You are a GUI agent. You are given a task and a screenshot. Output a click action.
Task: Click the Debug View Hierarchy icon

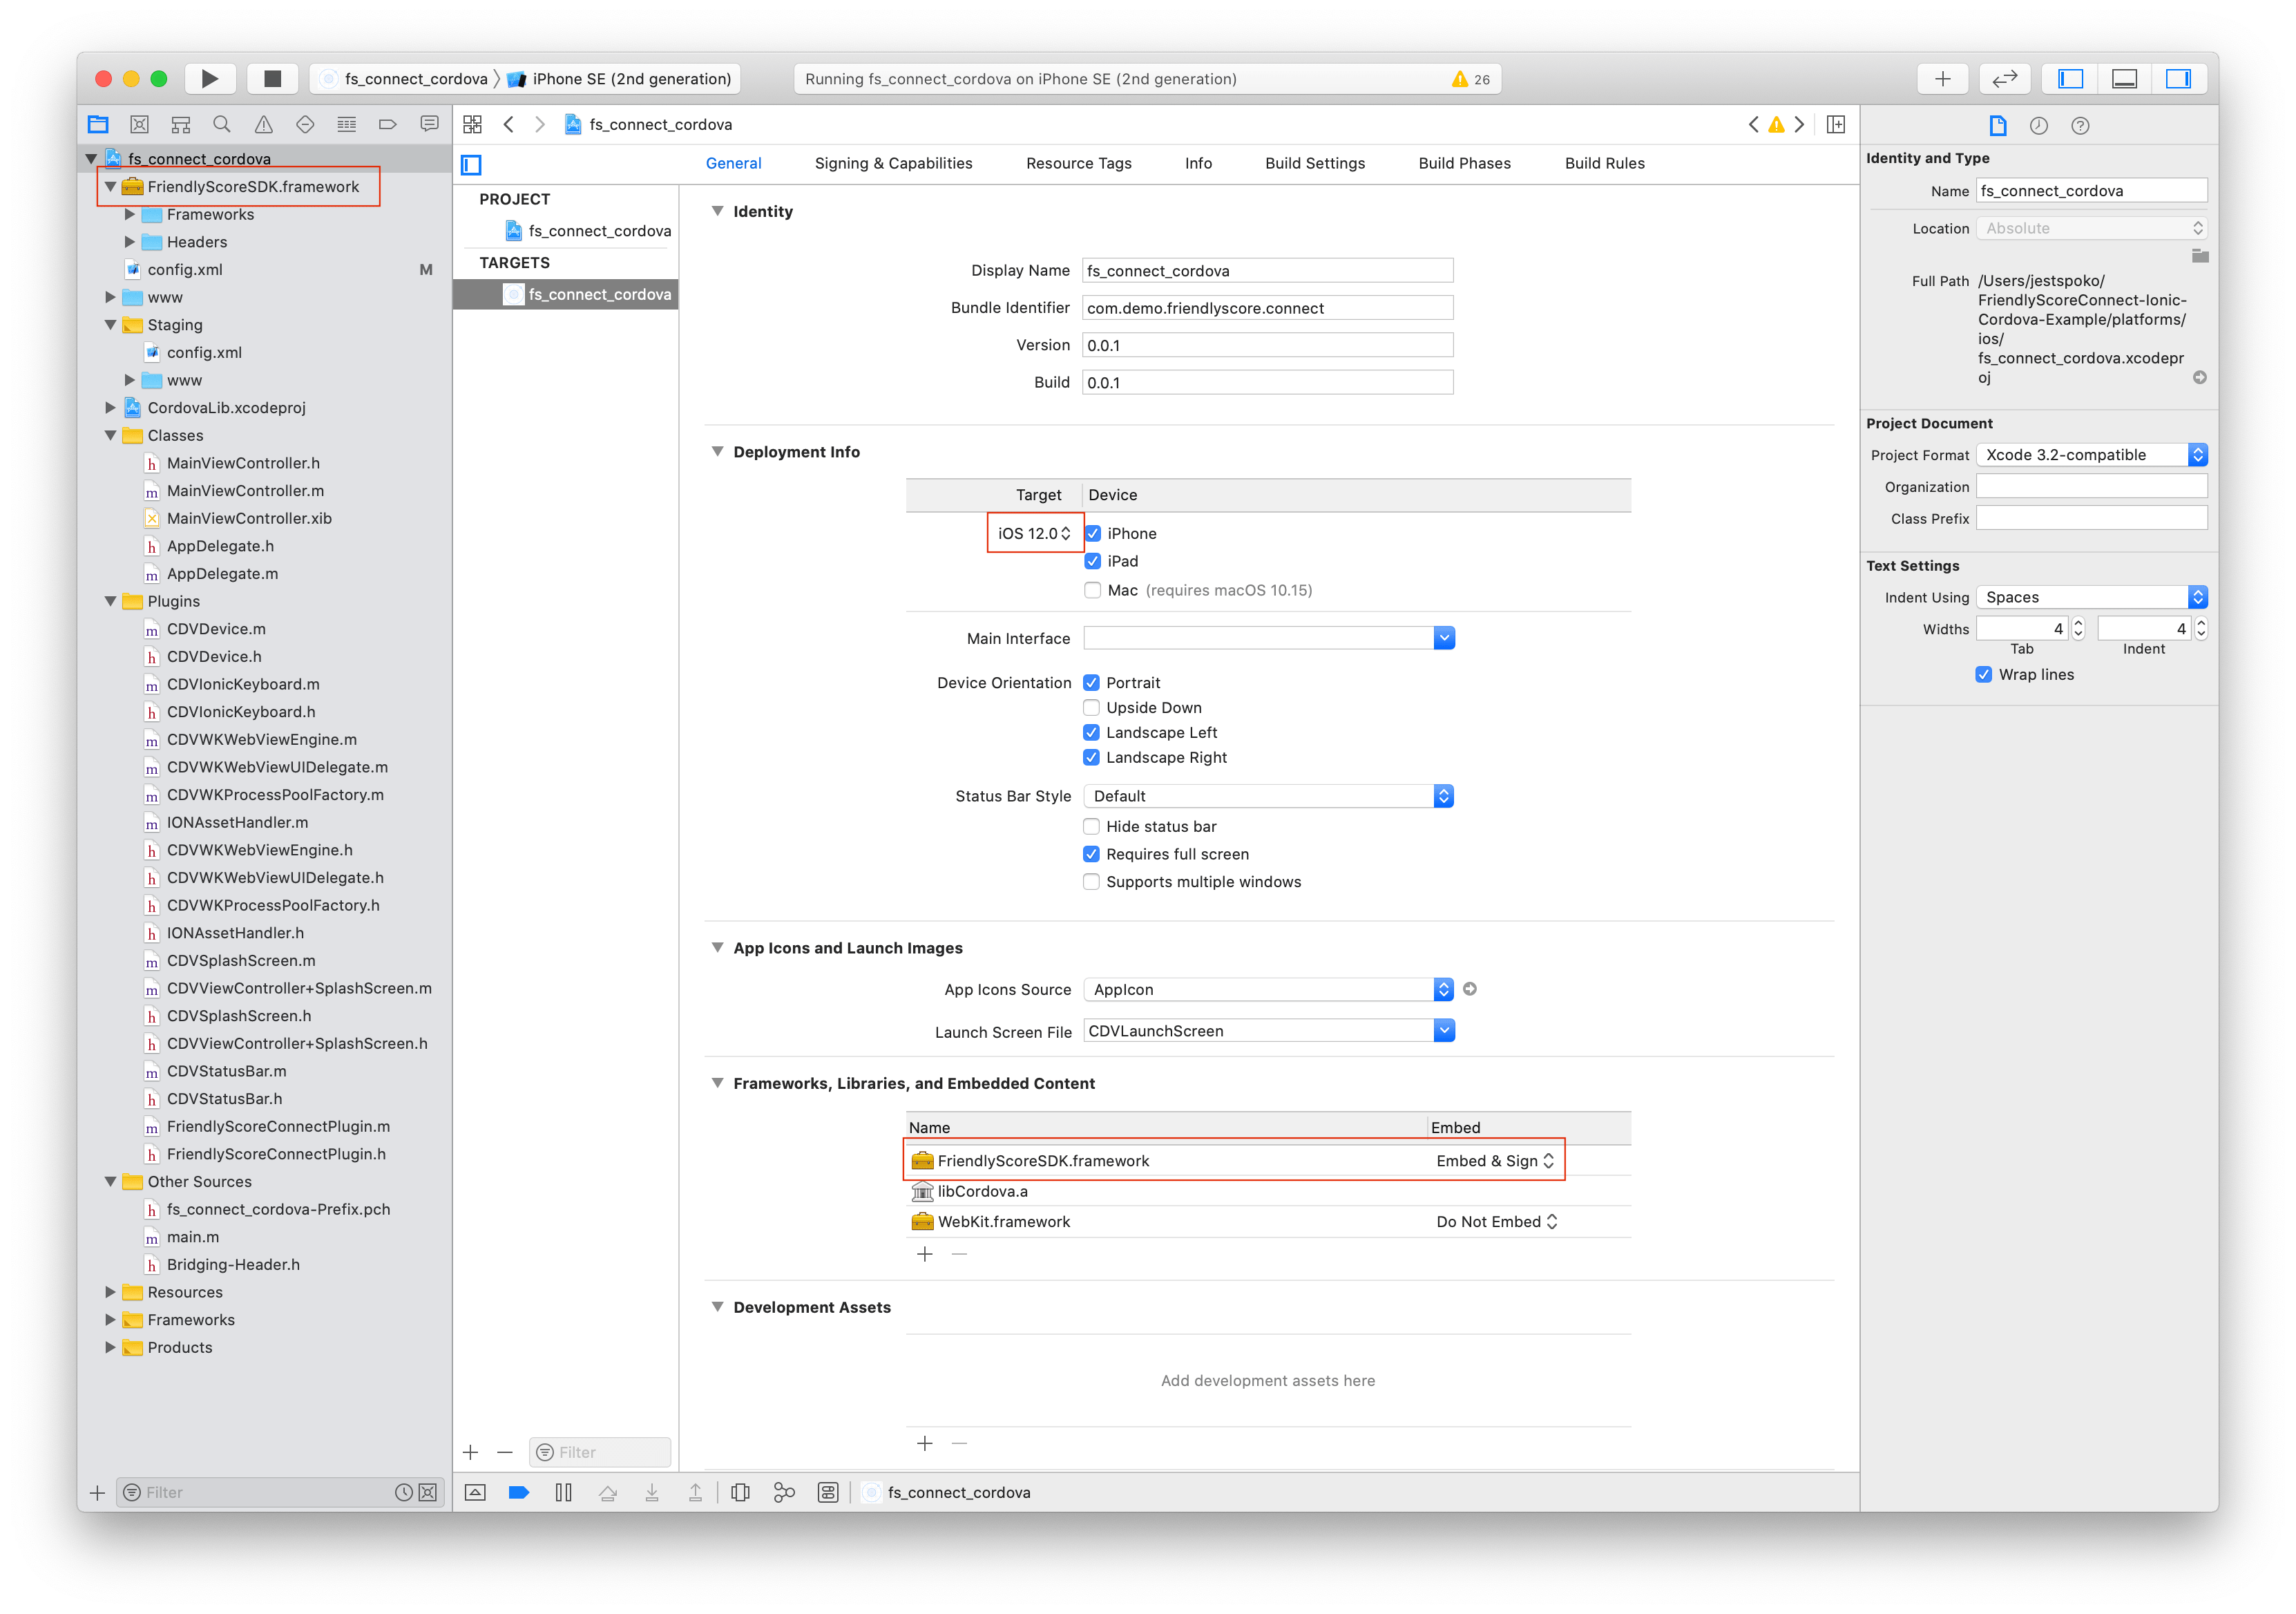click(740, 1491)
